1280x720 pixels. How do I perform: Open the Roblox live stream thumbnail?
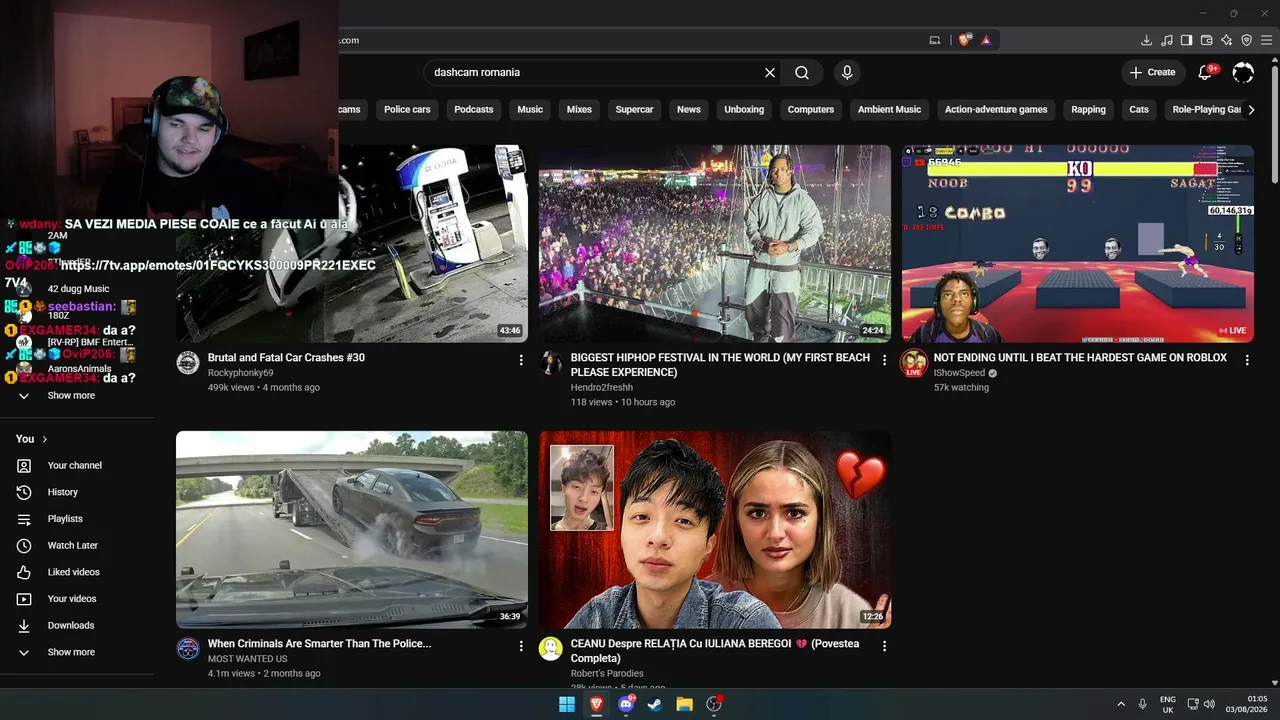(1078, 244)
